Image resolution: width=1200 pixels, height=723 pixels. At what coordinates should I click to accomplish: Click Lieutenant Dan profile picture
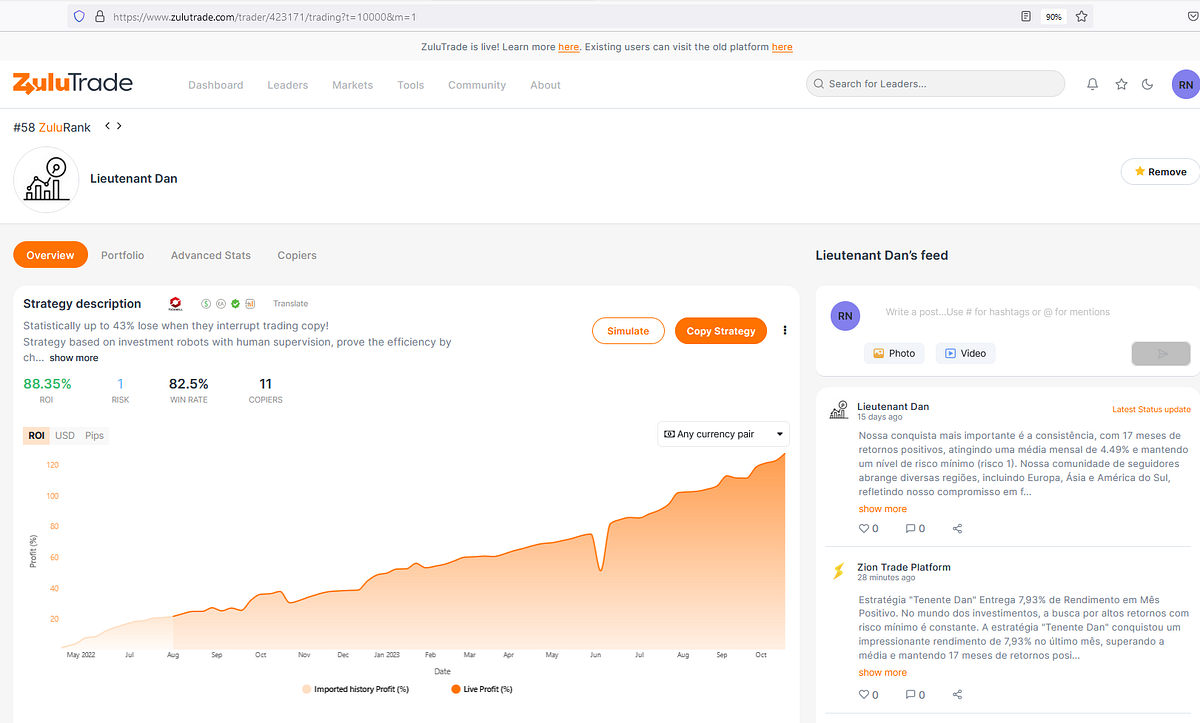point(46,180)
